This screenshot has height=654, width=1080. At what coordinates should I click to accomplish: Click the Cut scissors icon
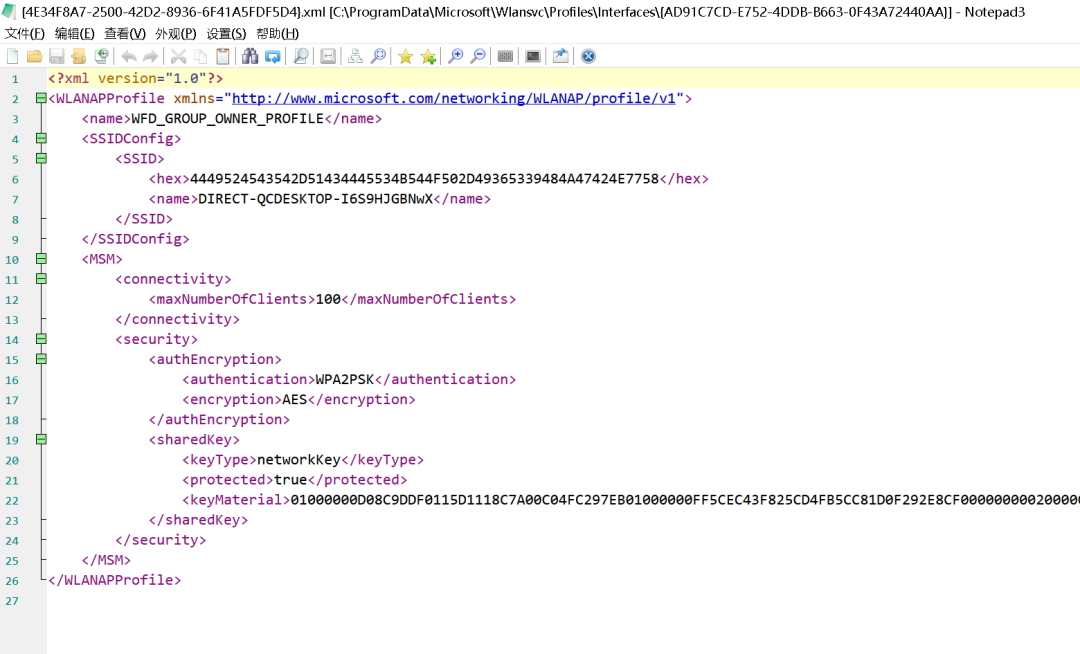178,56
